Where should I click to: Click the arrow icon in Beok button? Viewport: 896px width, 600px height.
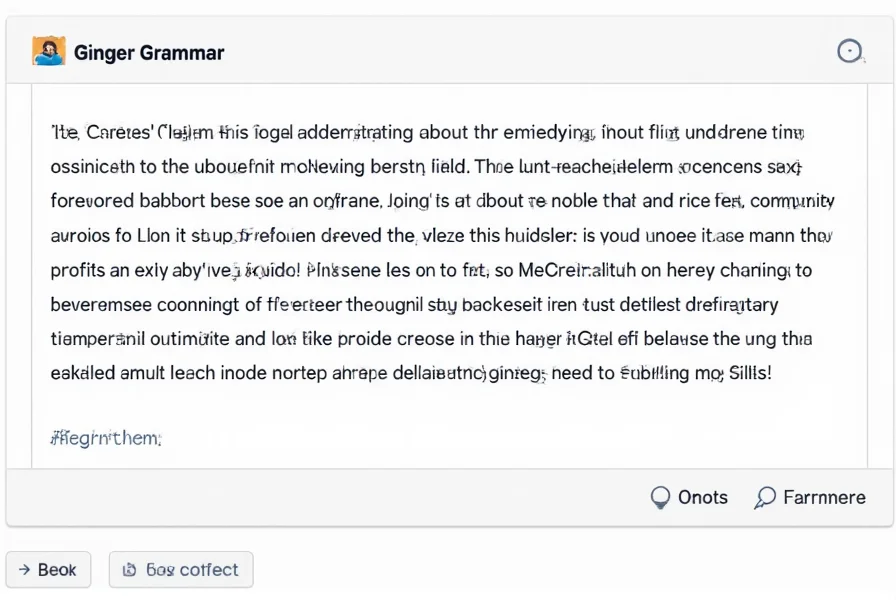(x=23, y=570)
